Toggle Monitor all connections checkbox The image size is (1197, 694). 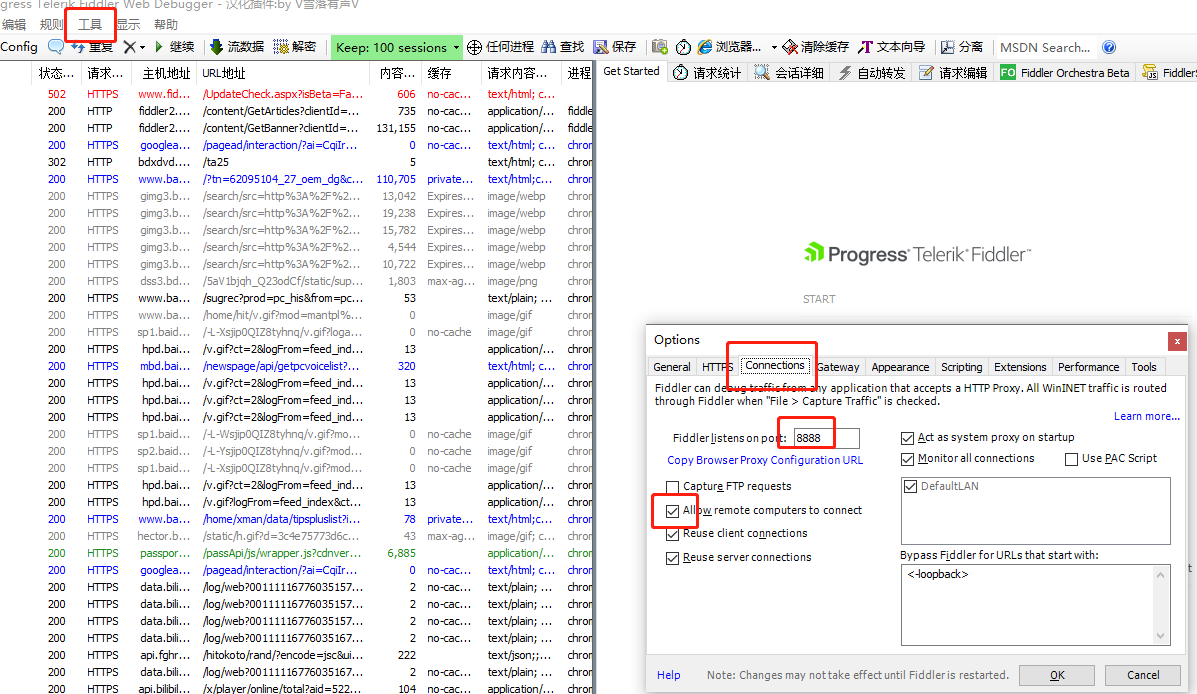point(908,459)
